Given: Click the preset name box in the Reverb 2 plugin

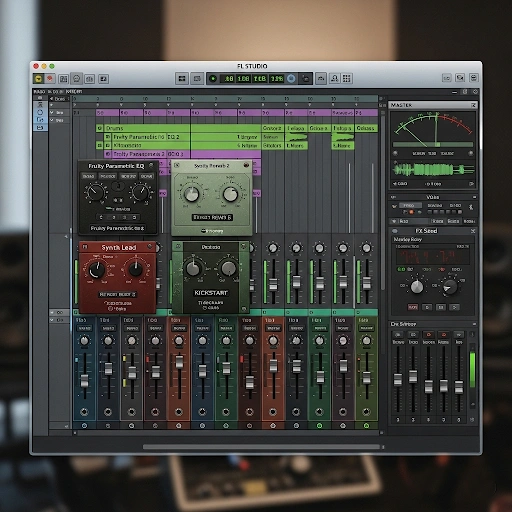Looking at the screenshot, I should (x=212, y=217).
